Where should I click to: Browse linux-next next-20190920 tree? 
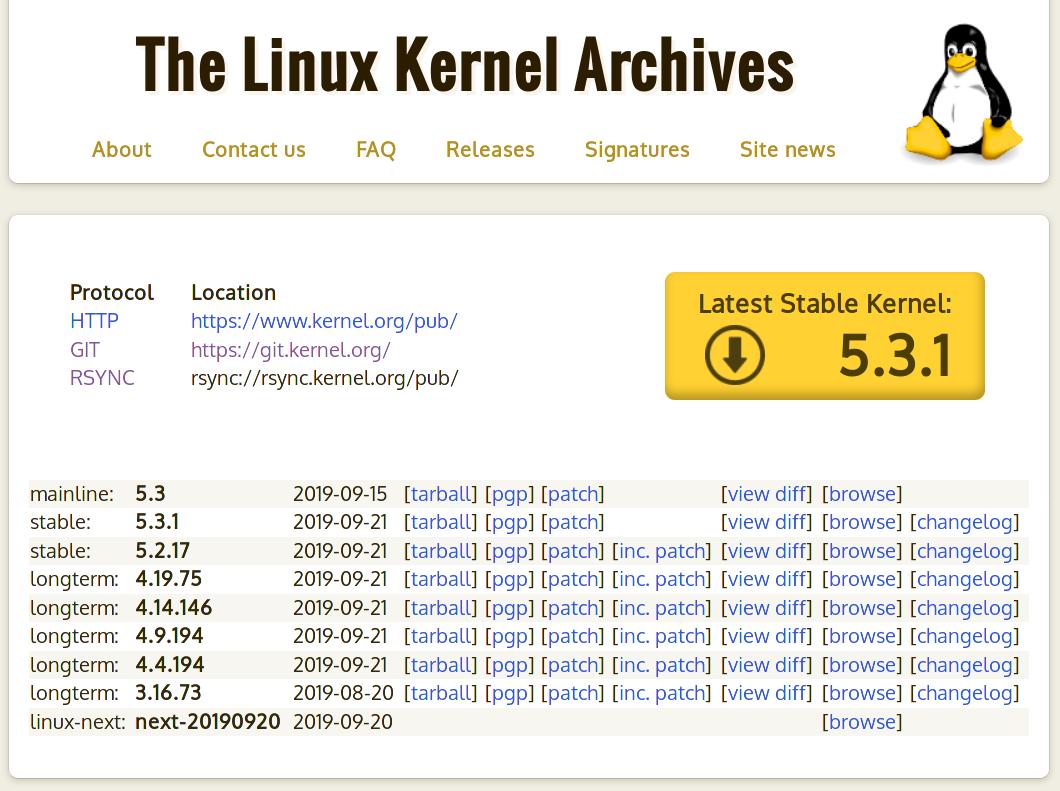coord(862,722)
